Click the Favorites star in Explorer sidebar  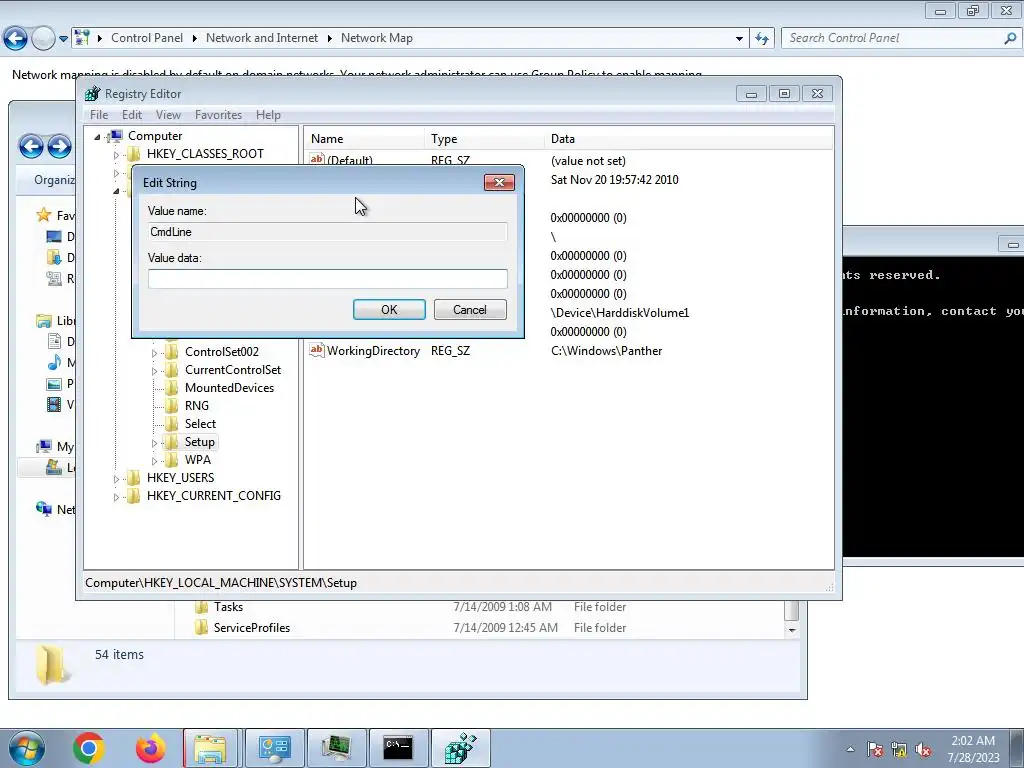pyautogui.click(x=44, y=215)
